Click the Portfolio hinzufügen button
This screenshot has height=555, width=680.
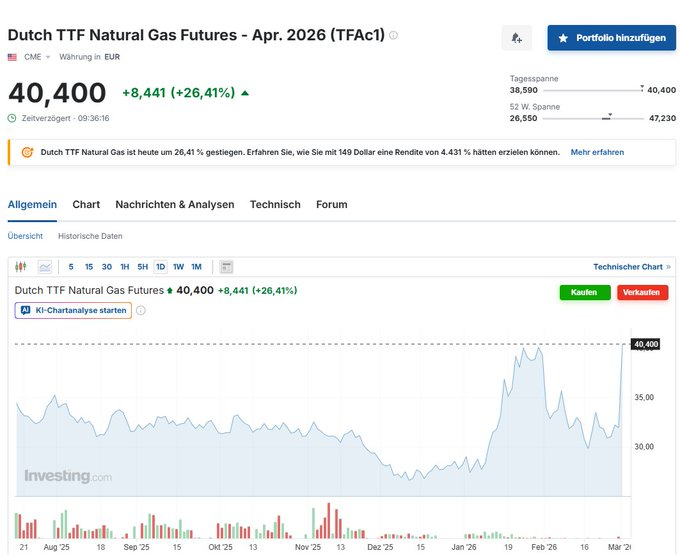(610, 38)
